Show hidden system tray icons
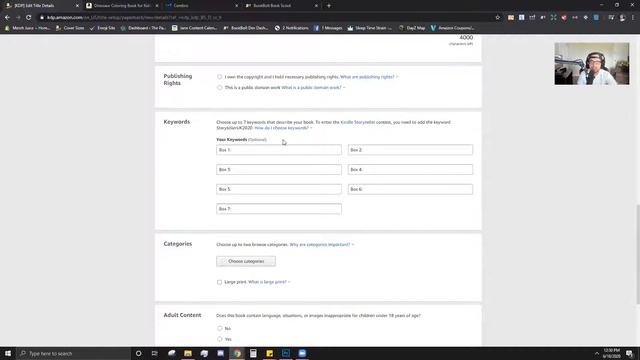The height and width of the screenshot is (360, 640). 597,353
